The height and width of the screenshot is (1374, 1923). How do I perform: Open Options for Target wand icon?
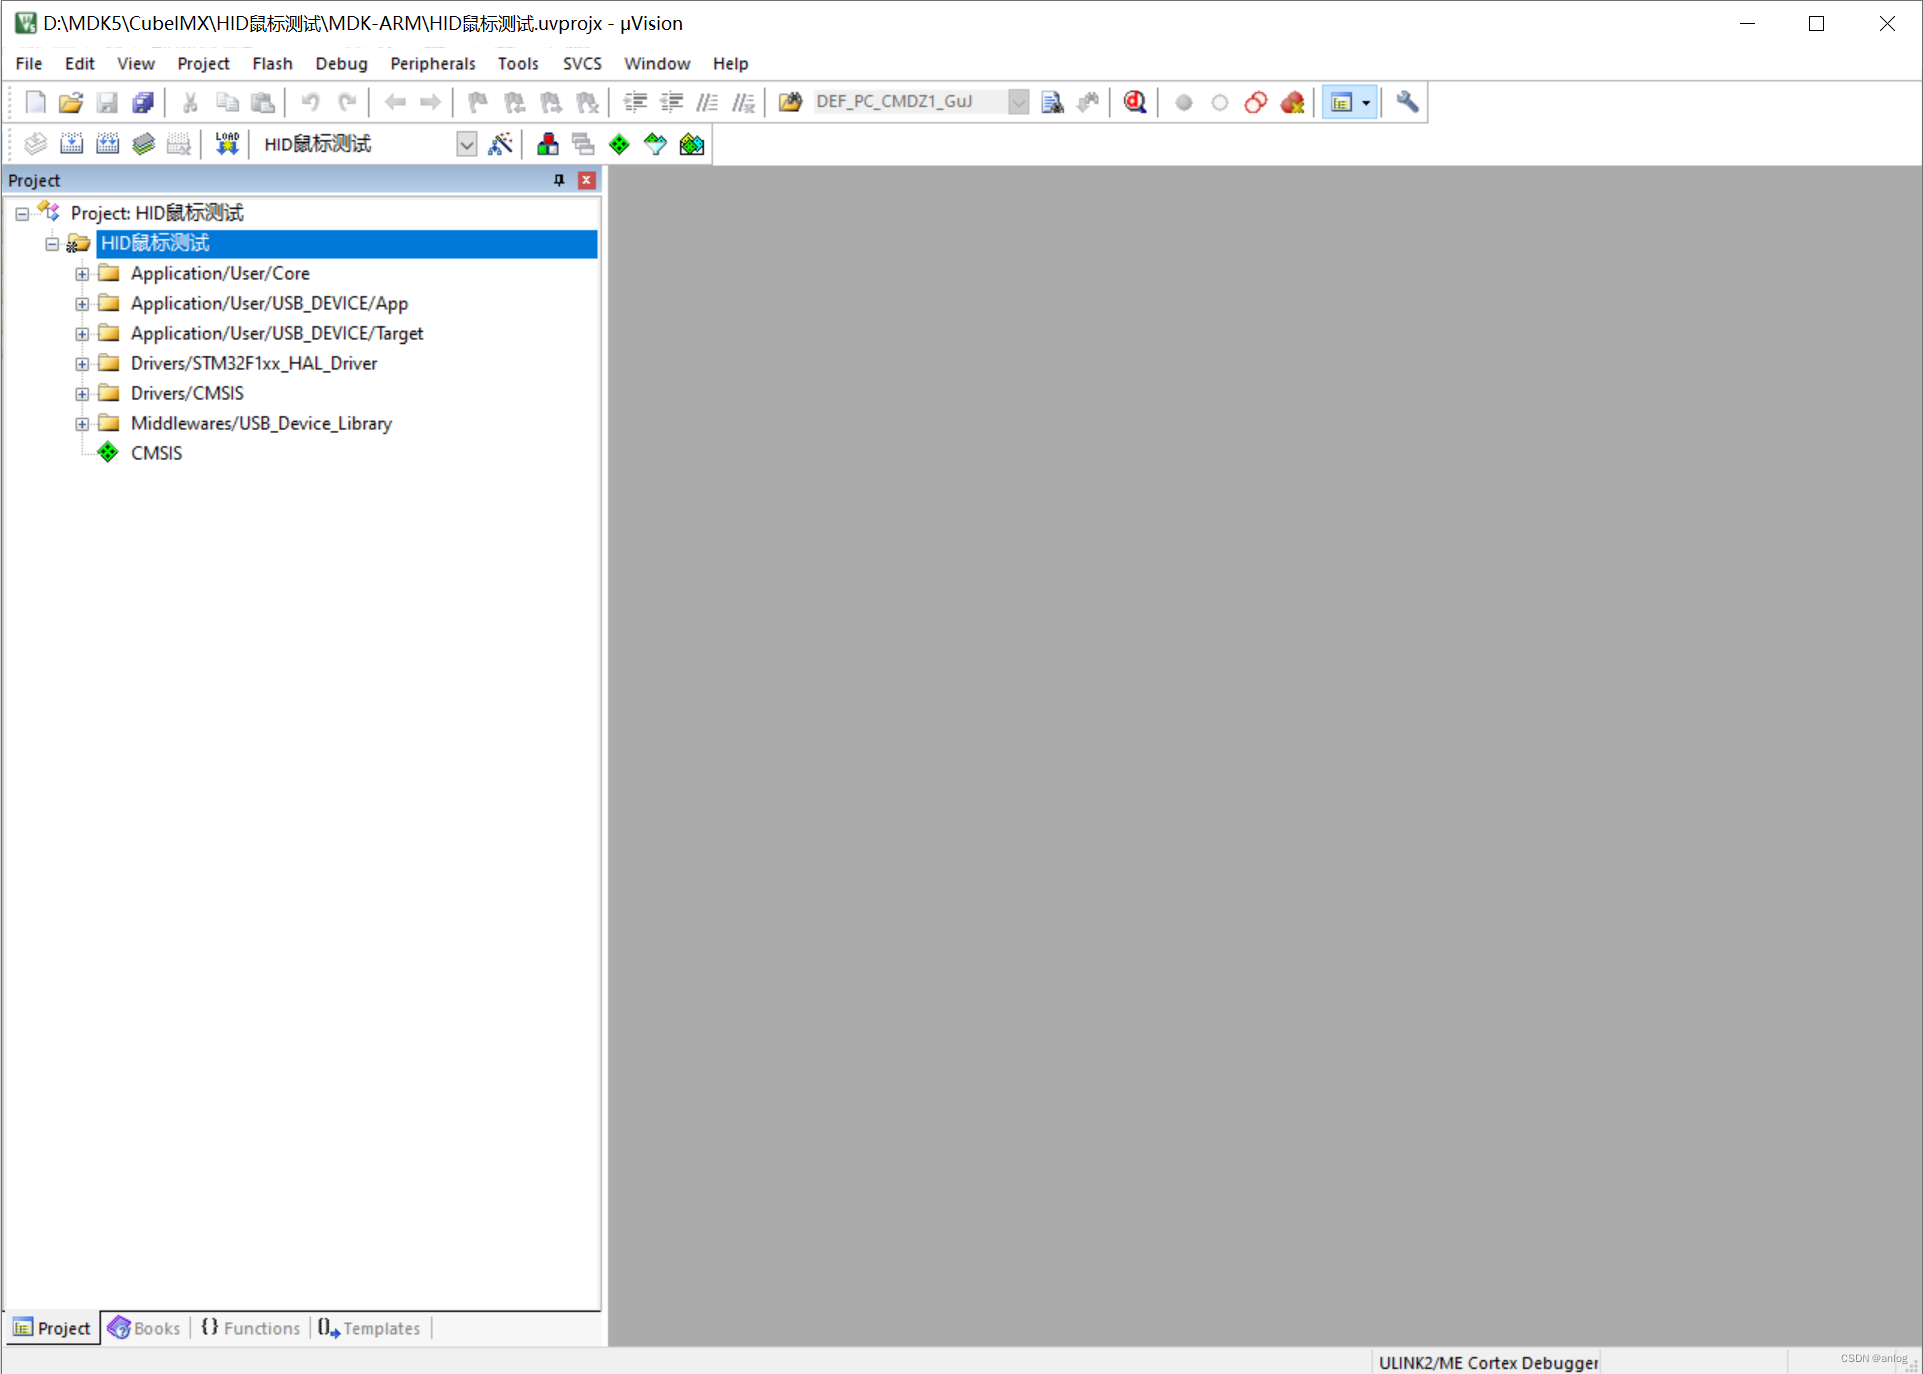[x=500, y=144]
